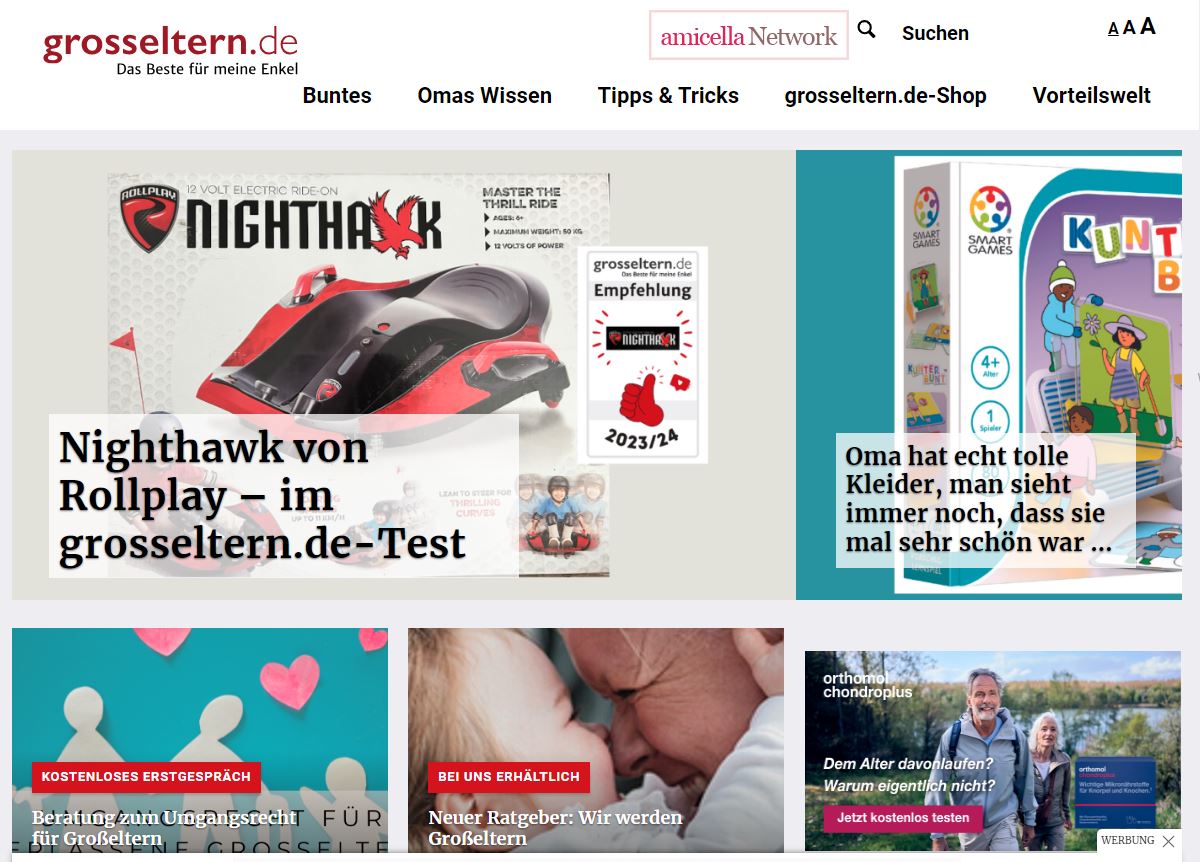1200x862 pixels.
Task: Click the grosseltern.de logo
Action: pyautogui.click(x=170, y=50)
